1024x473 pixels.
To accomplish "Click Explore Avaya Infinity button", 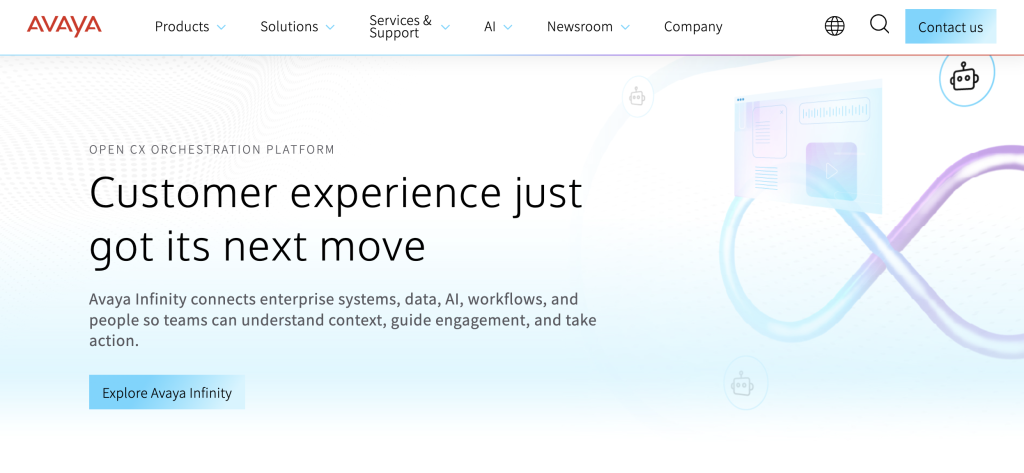I will point(167,393).
